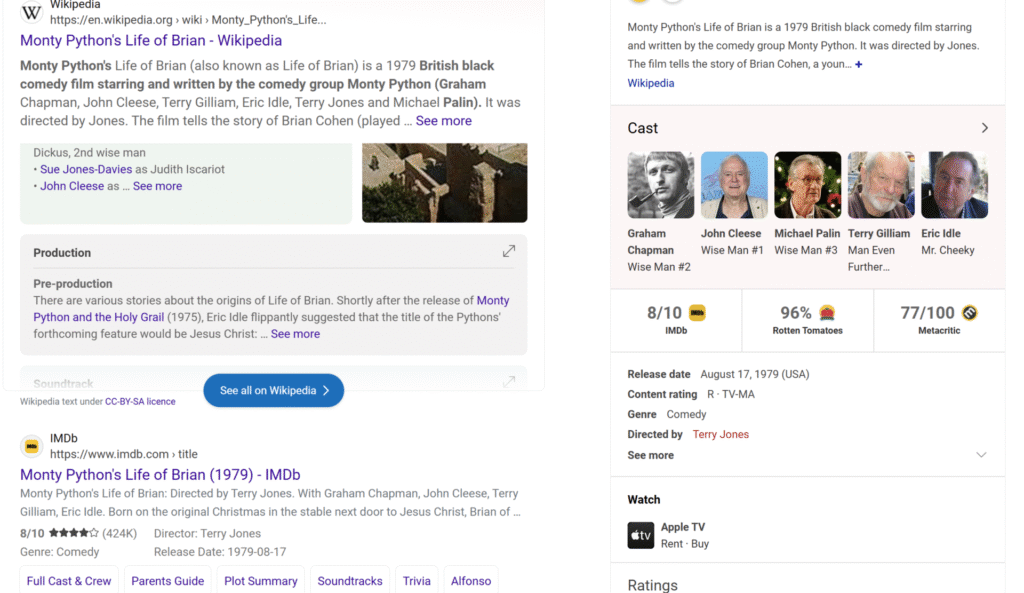Select John Cleese's cast photo
The height and width of the screenshot is (593, 1024).
734,185
